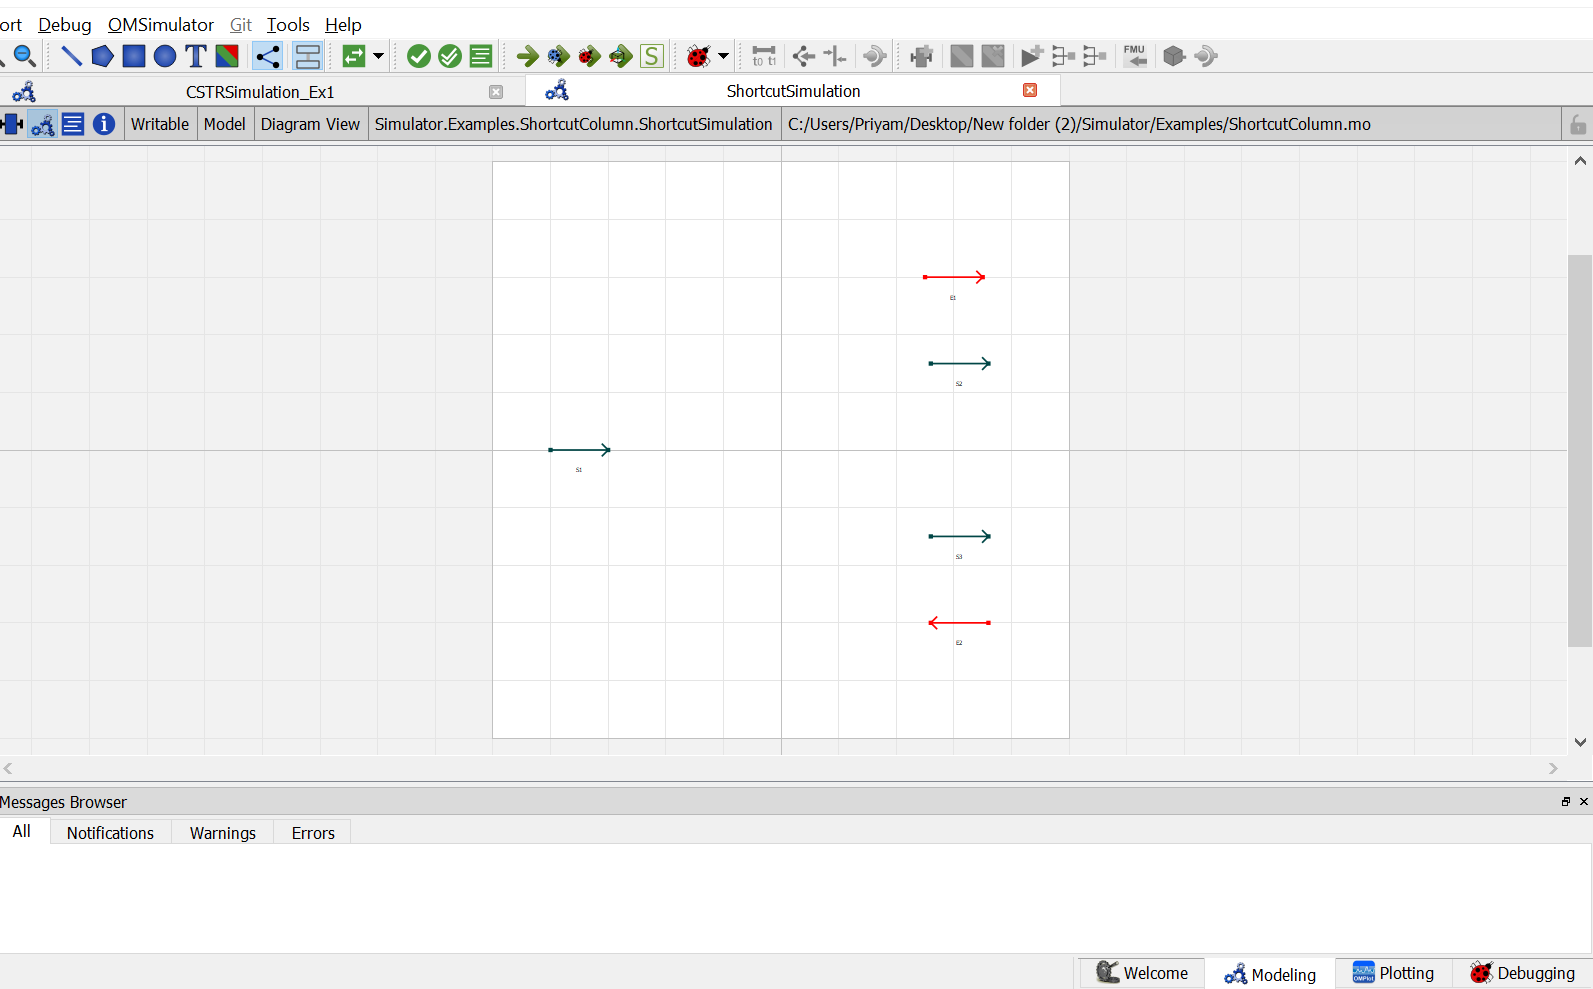This screenshot has width=1593, height=989.
Task: Click the red ladybug debug icon
Action: (x=698, y=56)
